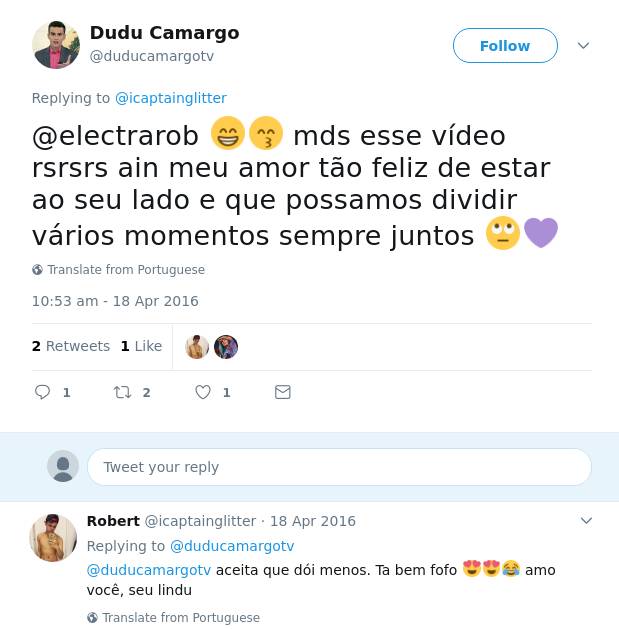
Task: Click the retweet arrows icon
Action: tap(122, 392)
